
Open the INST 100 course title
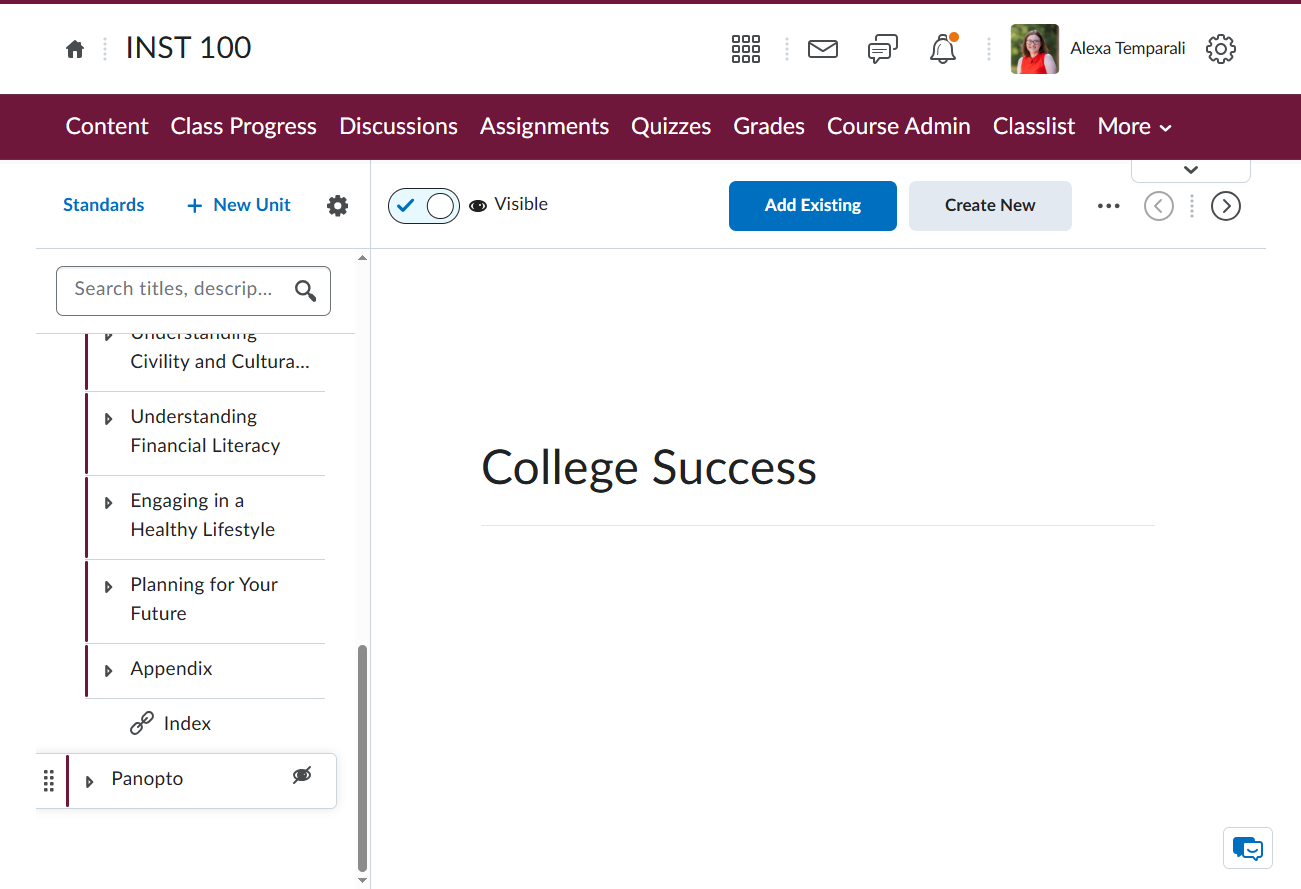tap(189, 48)
